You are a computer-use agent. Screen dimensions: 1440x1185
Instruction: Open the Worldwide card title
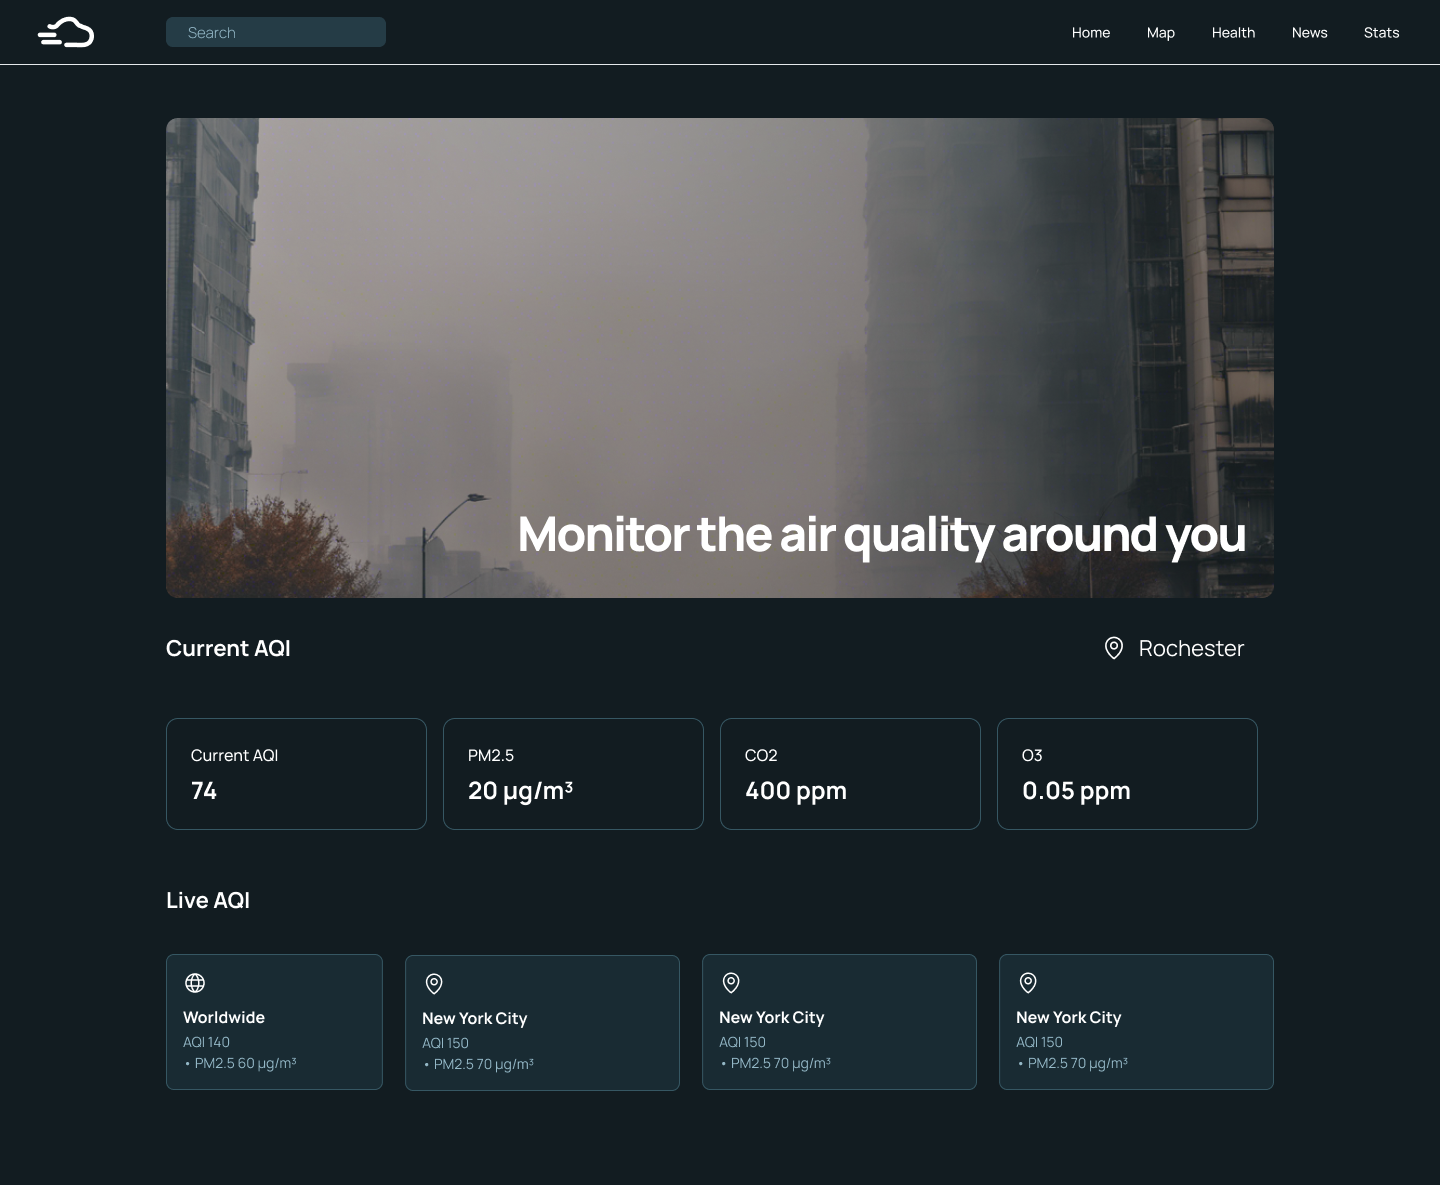(x=224, y=1017)
